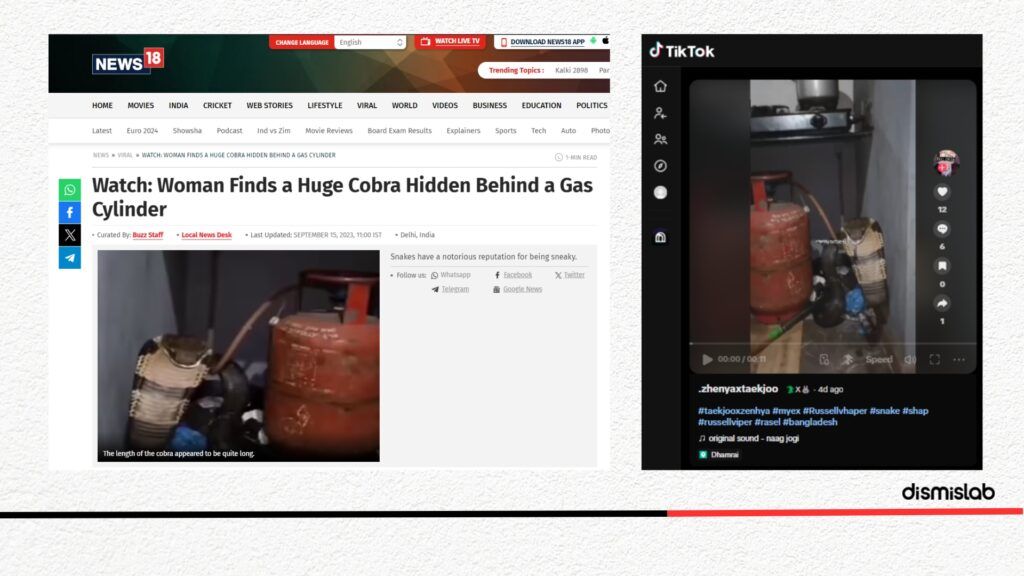Click the TikTok share arrow icon
This screenshot has width=1024, height=576.
click(942, 303)
